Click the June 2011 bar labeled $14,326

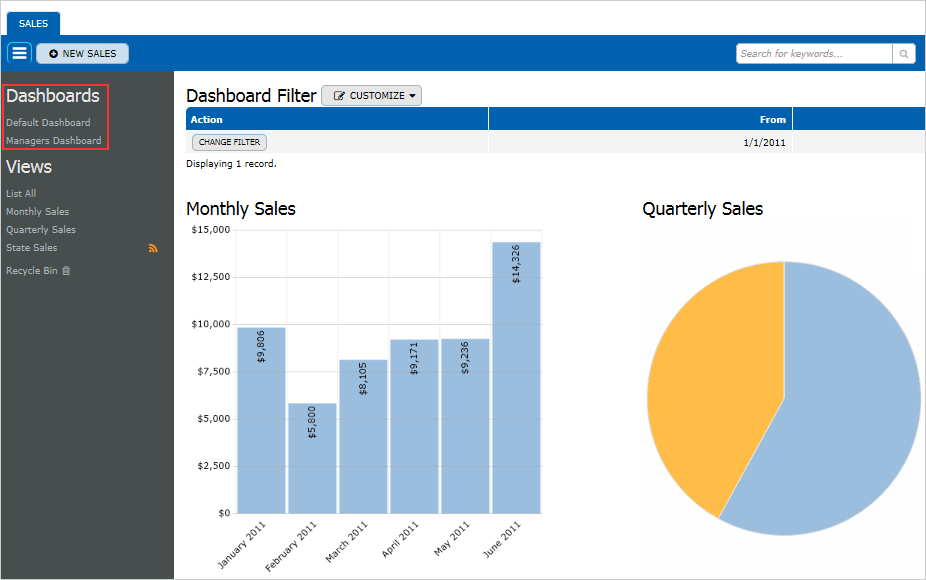(516, 378)
